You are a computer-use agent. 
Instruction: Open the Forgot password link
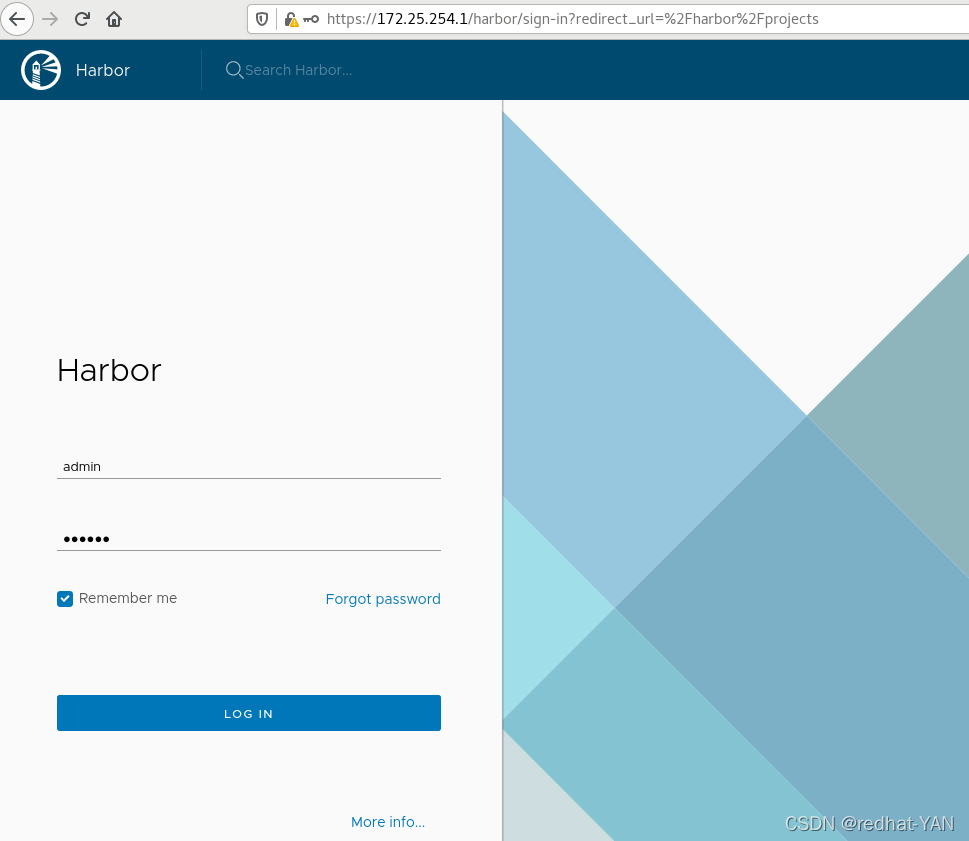point(383,599)
